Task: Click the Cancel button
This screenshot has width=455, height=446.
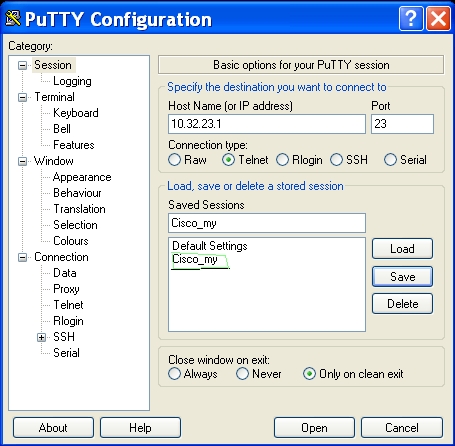Action: 402,428
